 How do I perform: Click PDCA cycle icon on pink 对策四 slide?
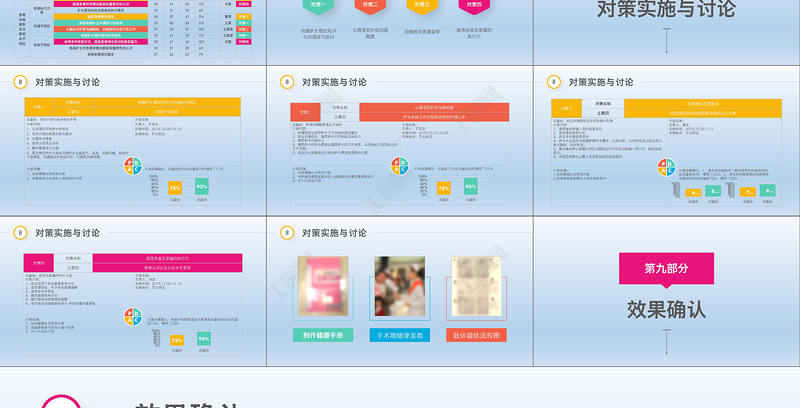click(x=130, y=317)
